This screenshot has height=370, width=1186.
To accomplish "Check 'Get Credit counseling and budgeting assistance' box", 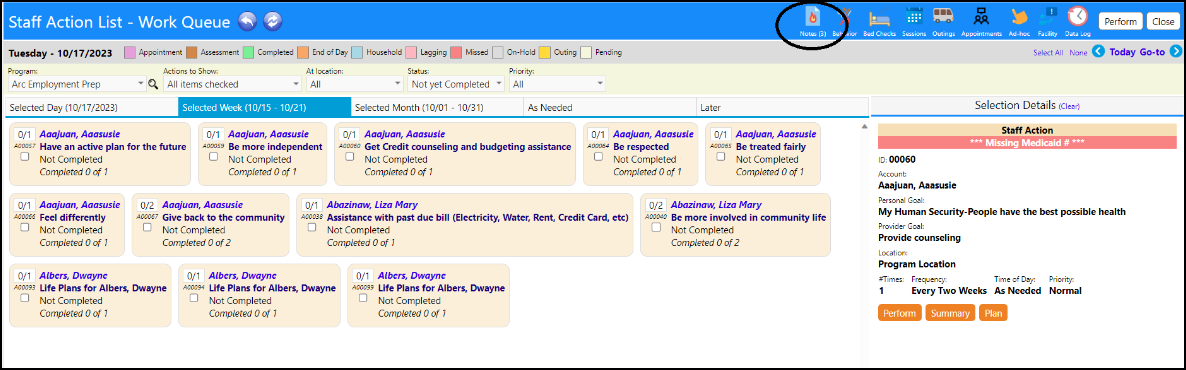I will pyautogui.click(x=349, y=157).
